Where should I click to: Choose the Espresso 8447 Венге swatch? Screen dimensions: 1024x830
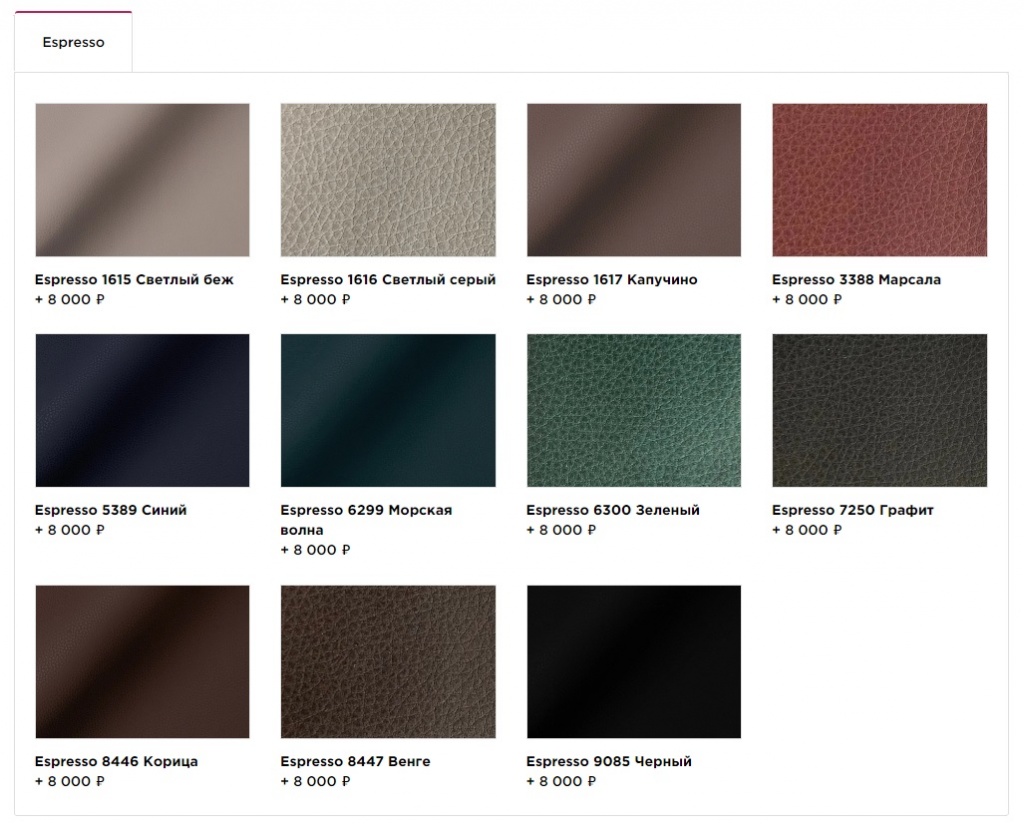pyautogui.click(x=388, y=662)
